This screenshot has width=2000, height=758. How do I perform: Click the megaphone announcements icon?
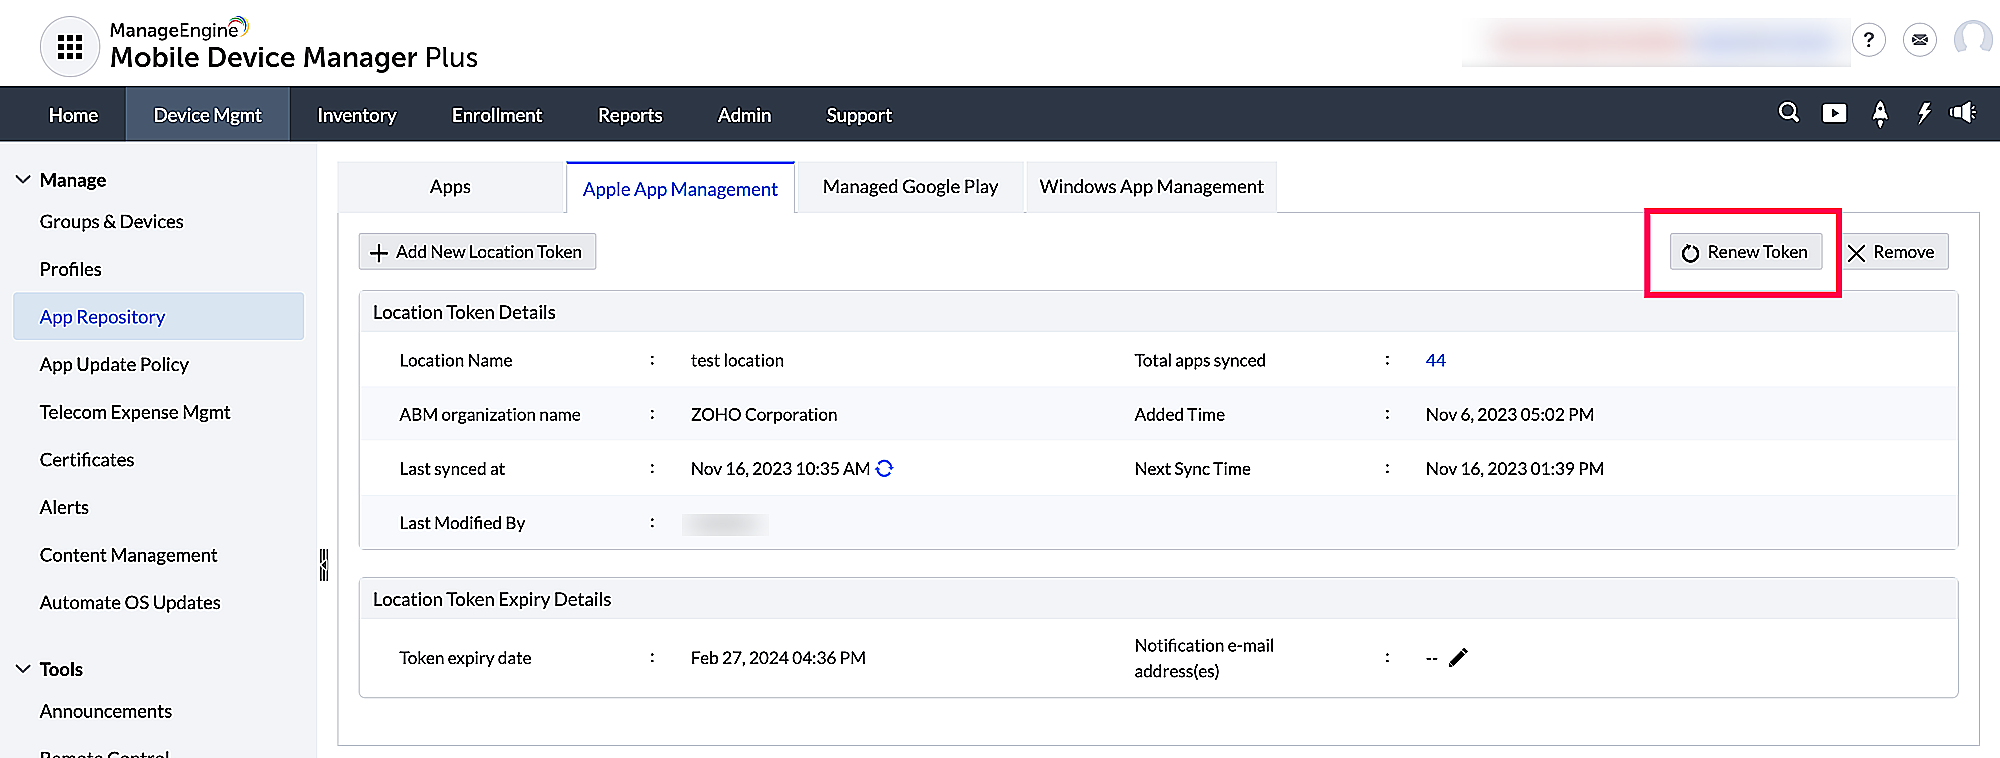1963,113
